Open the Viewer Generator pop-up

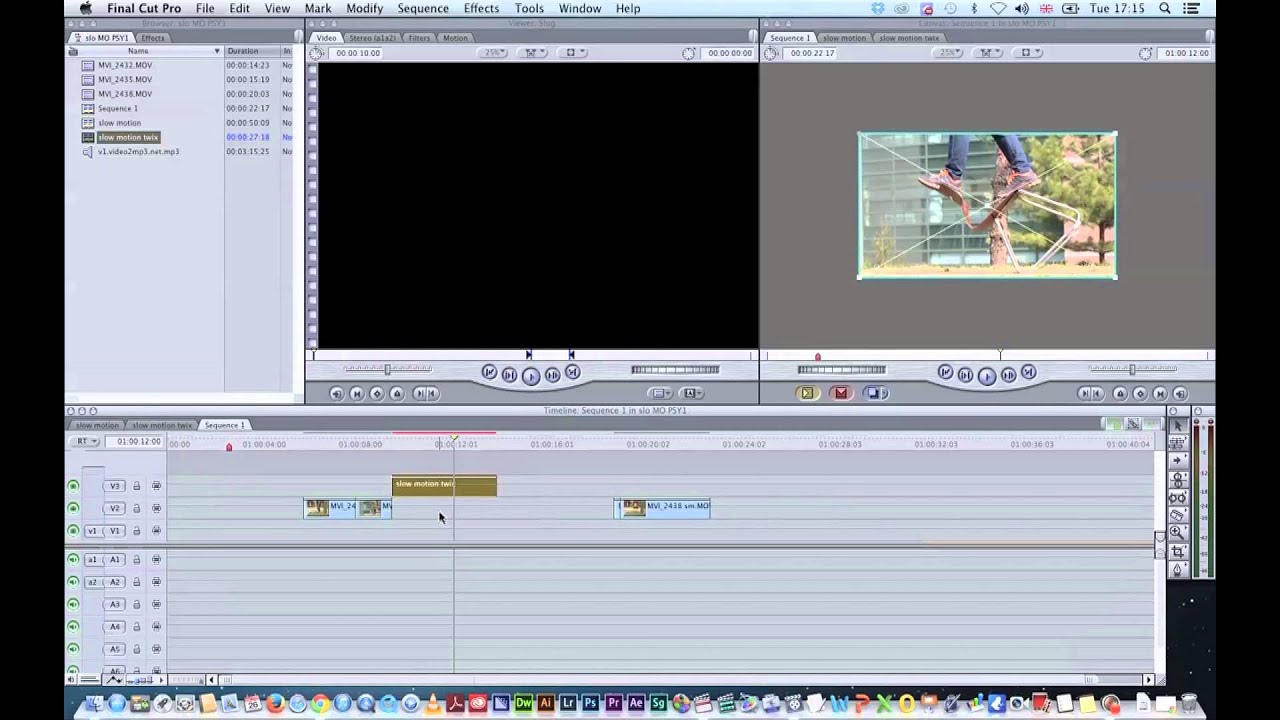pyautogui.click(x=692, y=393)
